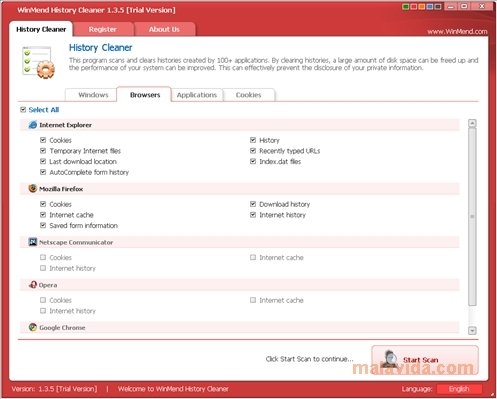
Task: Maximize the WinMend window
Action: (x=464, y=7)
